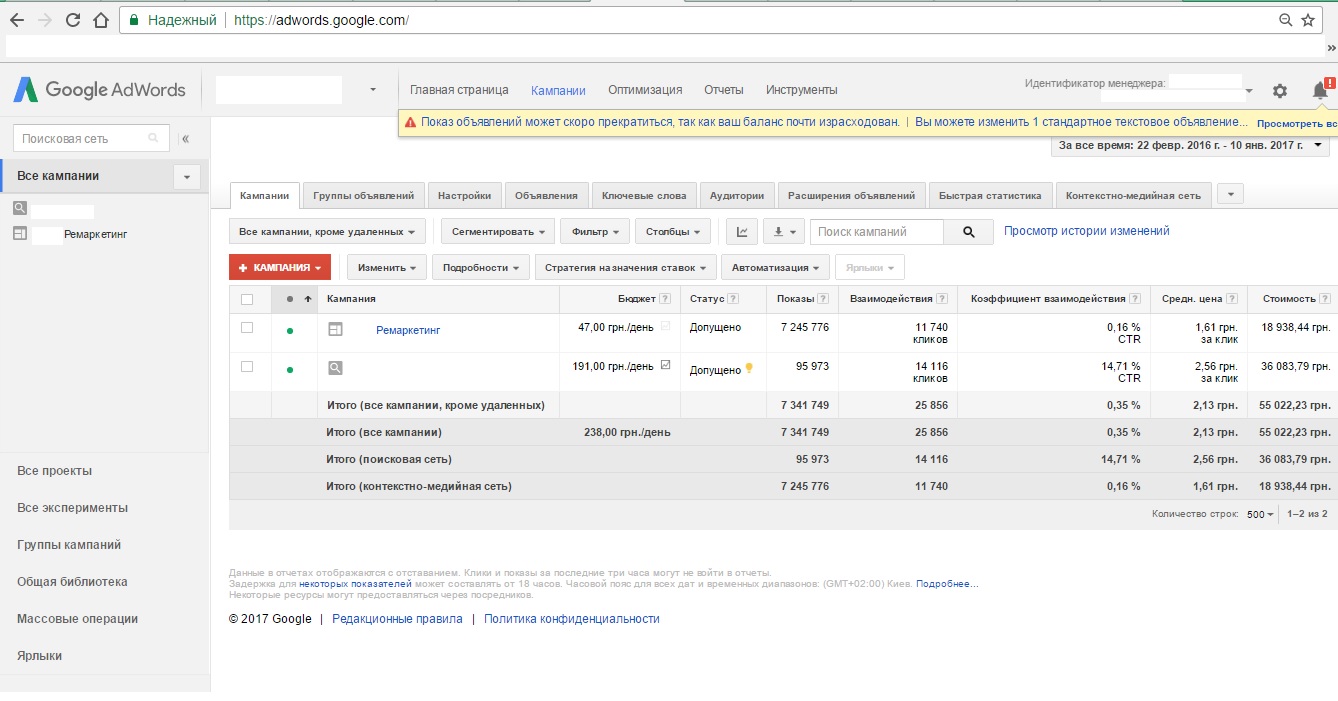Go to browser home icon
Image resolution: width=1338 pixels, height=701 pixels.
click(x=100, y=20)
